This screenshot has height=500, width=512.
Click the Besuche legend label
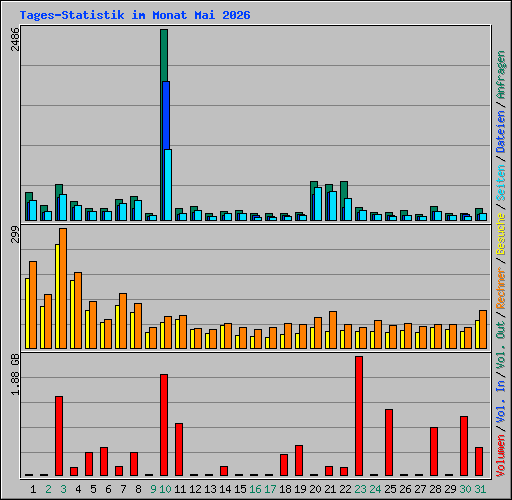pos(501,234)
